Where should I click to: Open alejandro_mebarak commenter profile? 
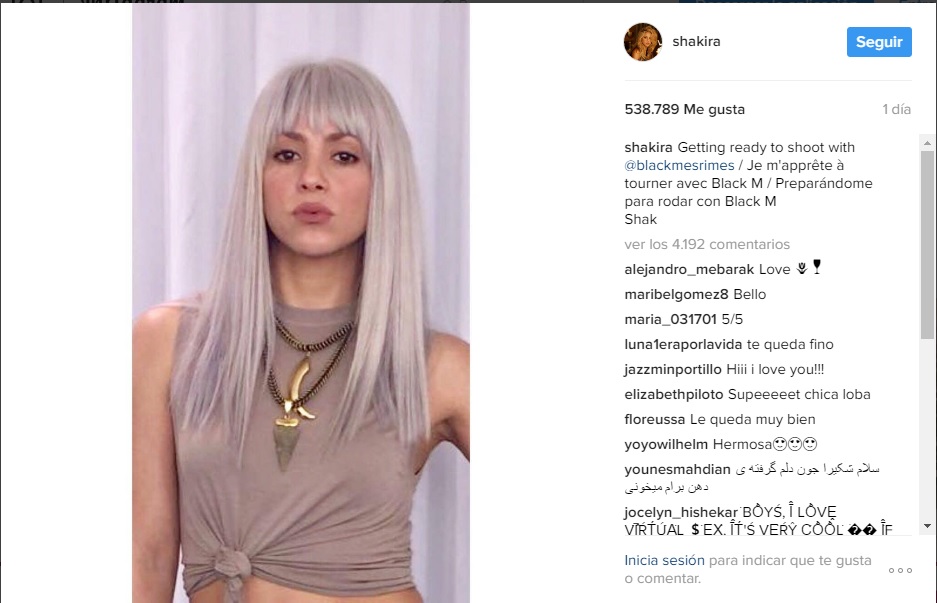[689, 270]
